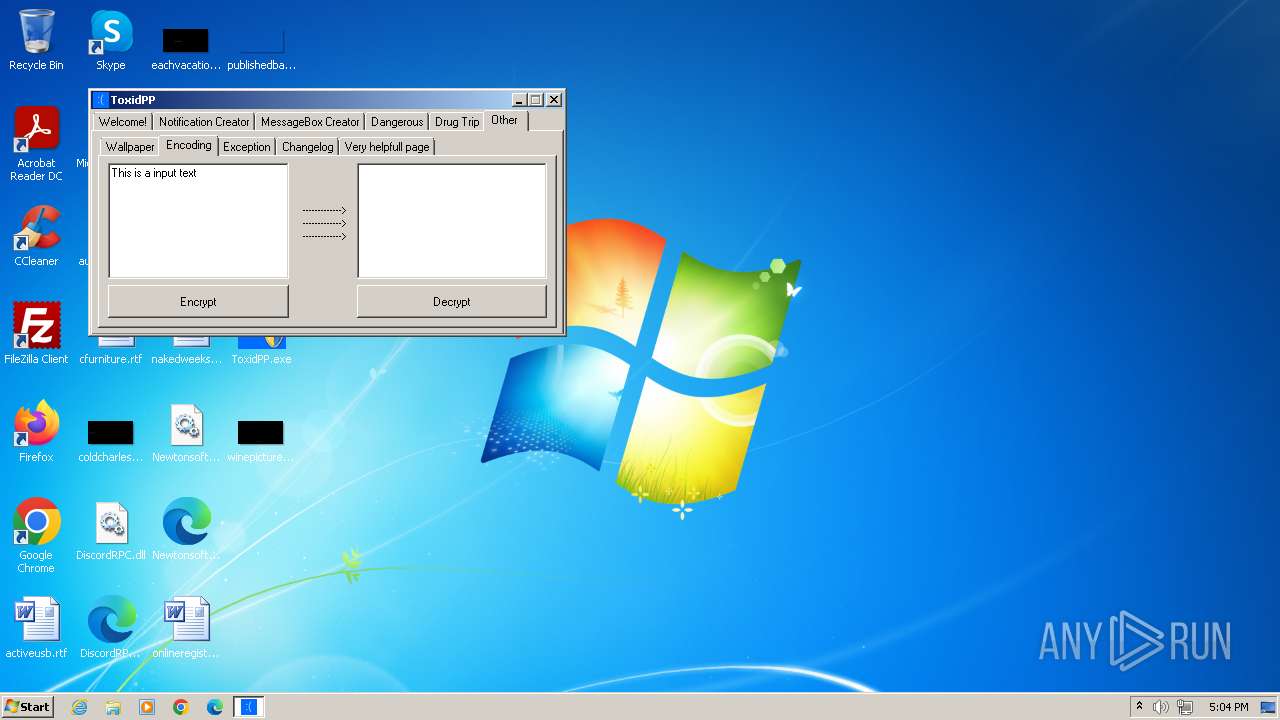
Task: Click the Encrypt button
Action: point(198,301)
